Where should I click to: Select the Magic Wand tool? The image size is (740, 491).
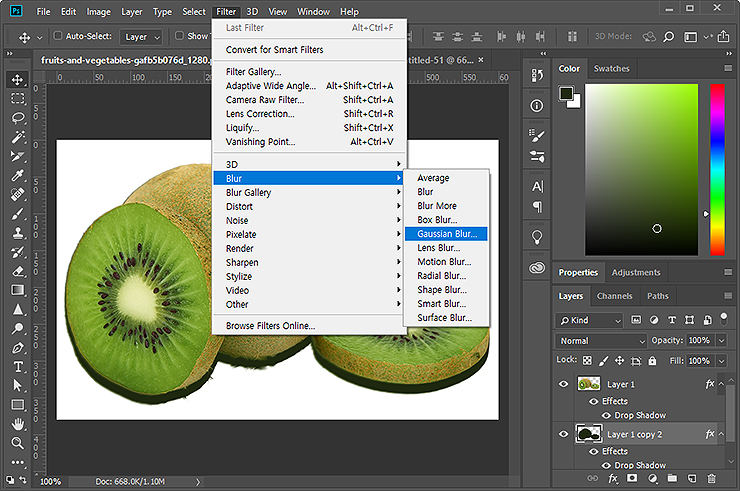click(17, 137)
